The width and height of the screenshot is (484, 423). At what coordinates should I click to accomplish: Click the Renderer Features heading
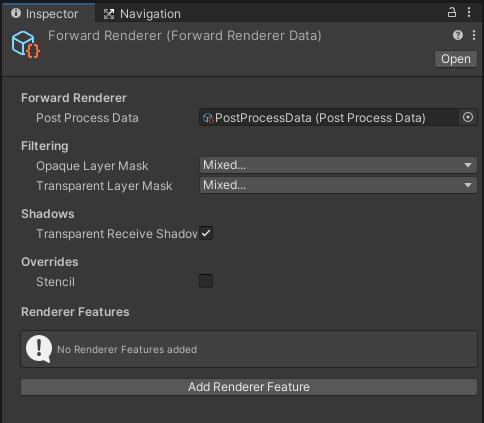click(75, 312)
